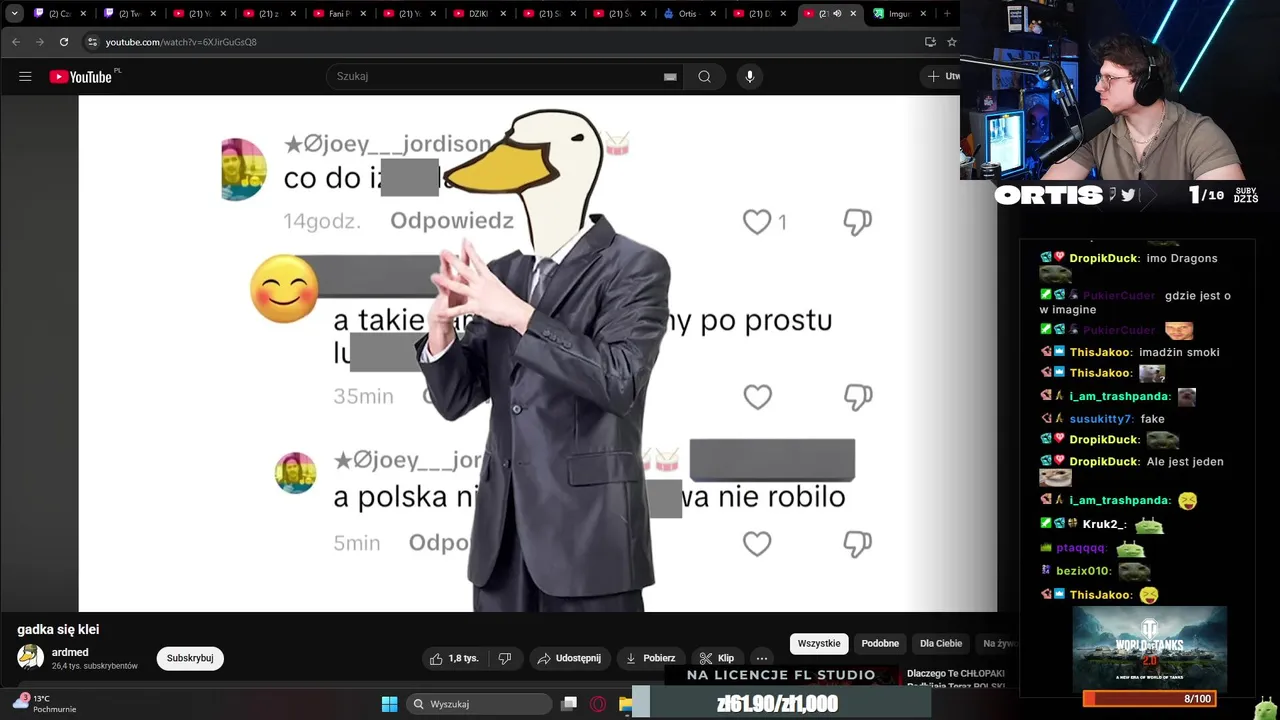Open the YouTube guide hamburger menu

coord(25,76)
